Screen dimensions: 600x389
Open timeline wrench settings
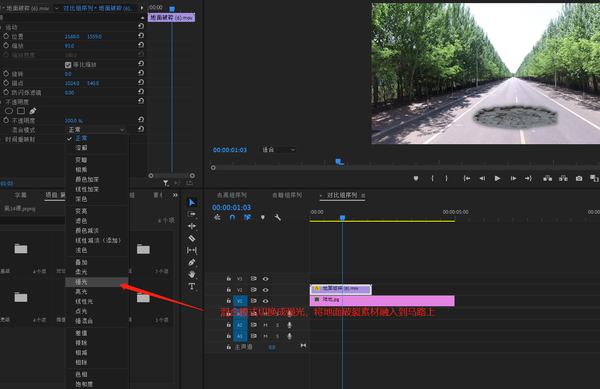[278, 217]
